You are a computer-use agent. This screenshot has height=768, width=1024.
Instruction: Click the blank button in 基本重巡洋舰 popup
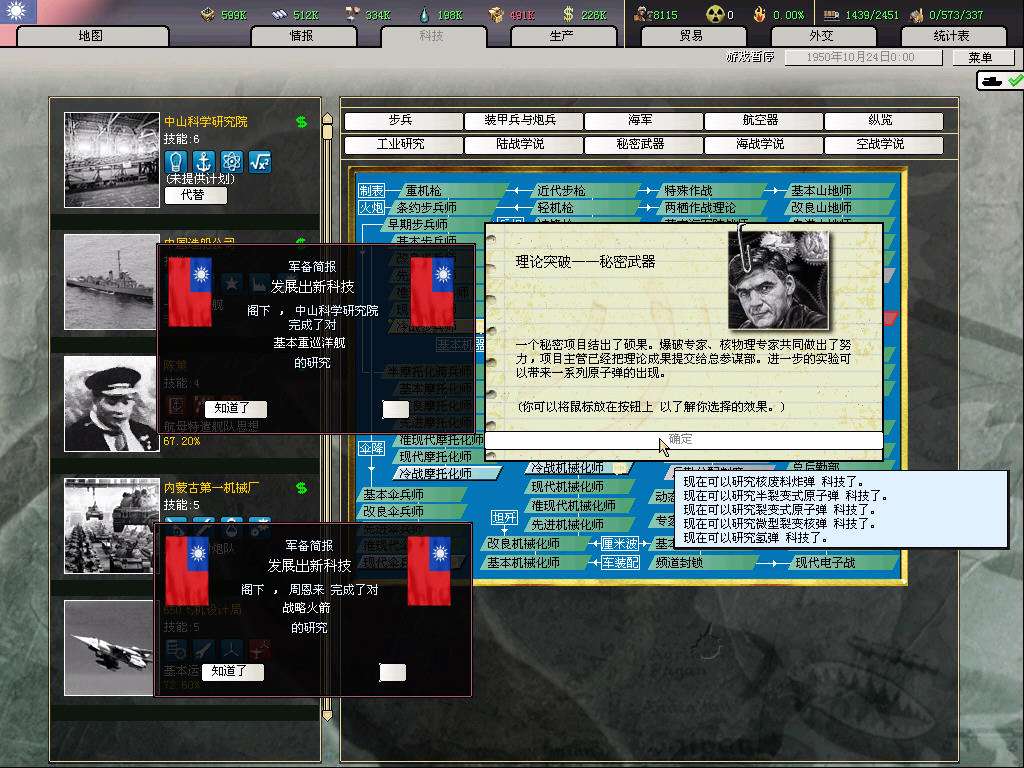[x=395, y=409]
